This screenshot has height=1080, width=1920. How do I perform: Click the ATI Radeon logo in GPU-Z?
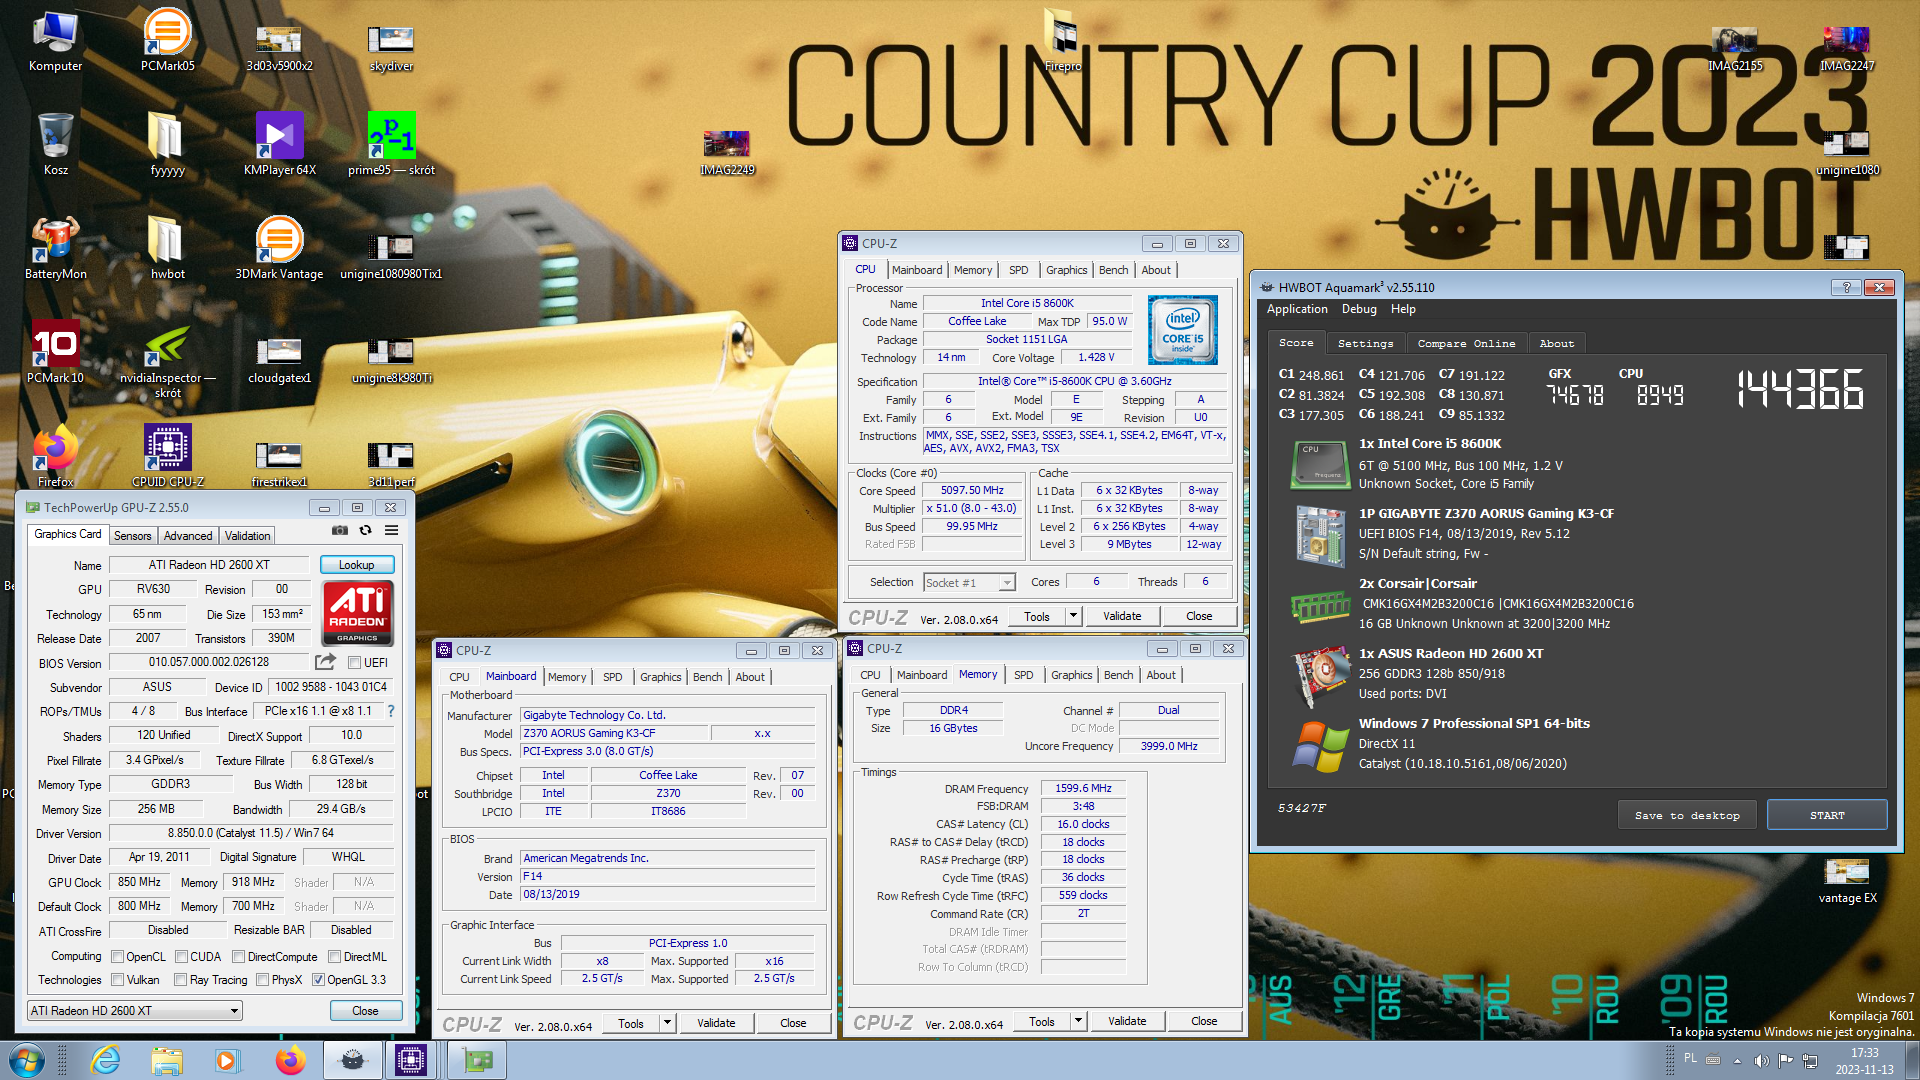pyautogui.click(x=357, y=613)
